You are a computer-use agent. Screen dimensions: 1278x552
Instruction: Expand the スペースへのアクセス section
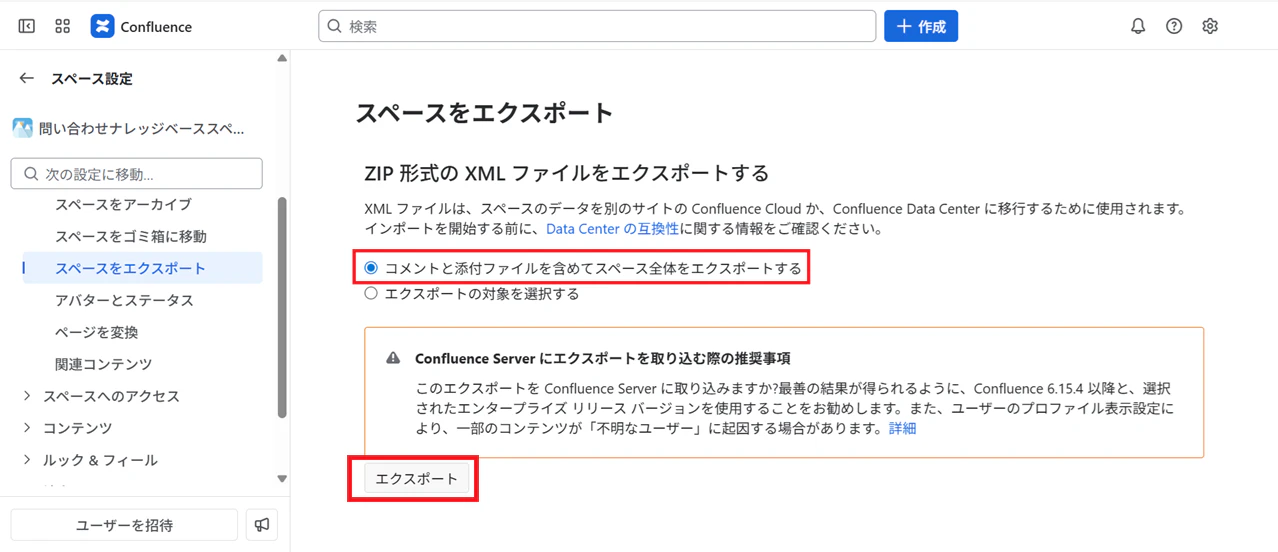coord(27,396)
